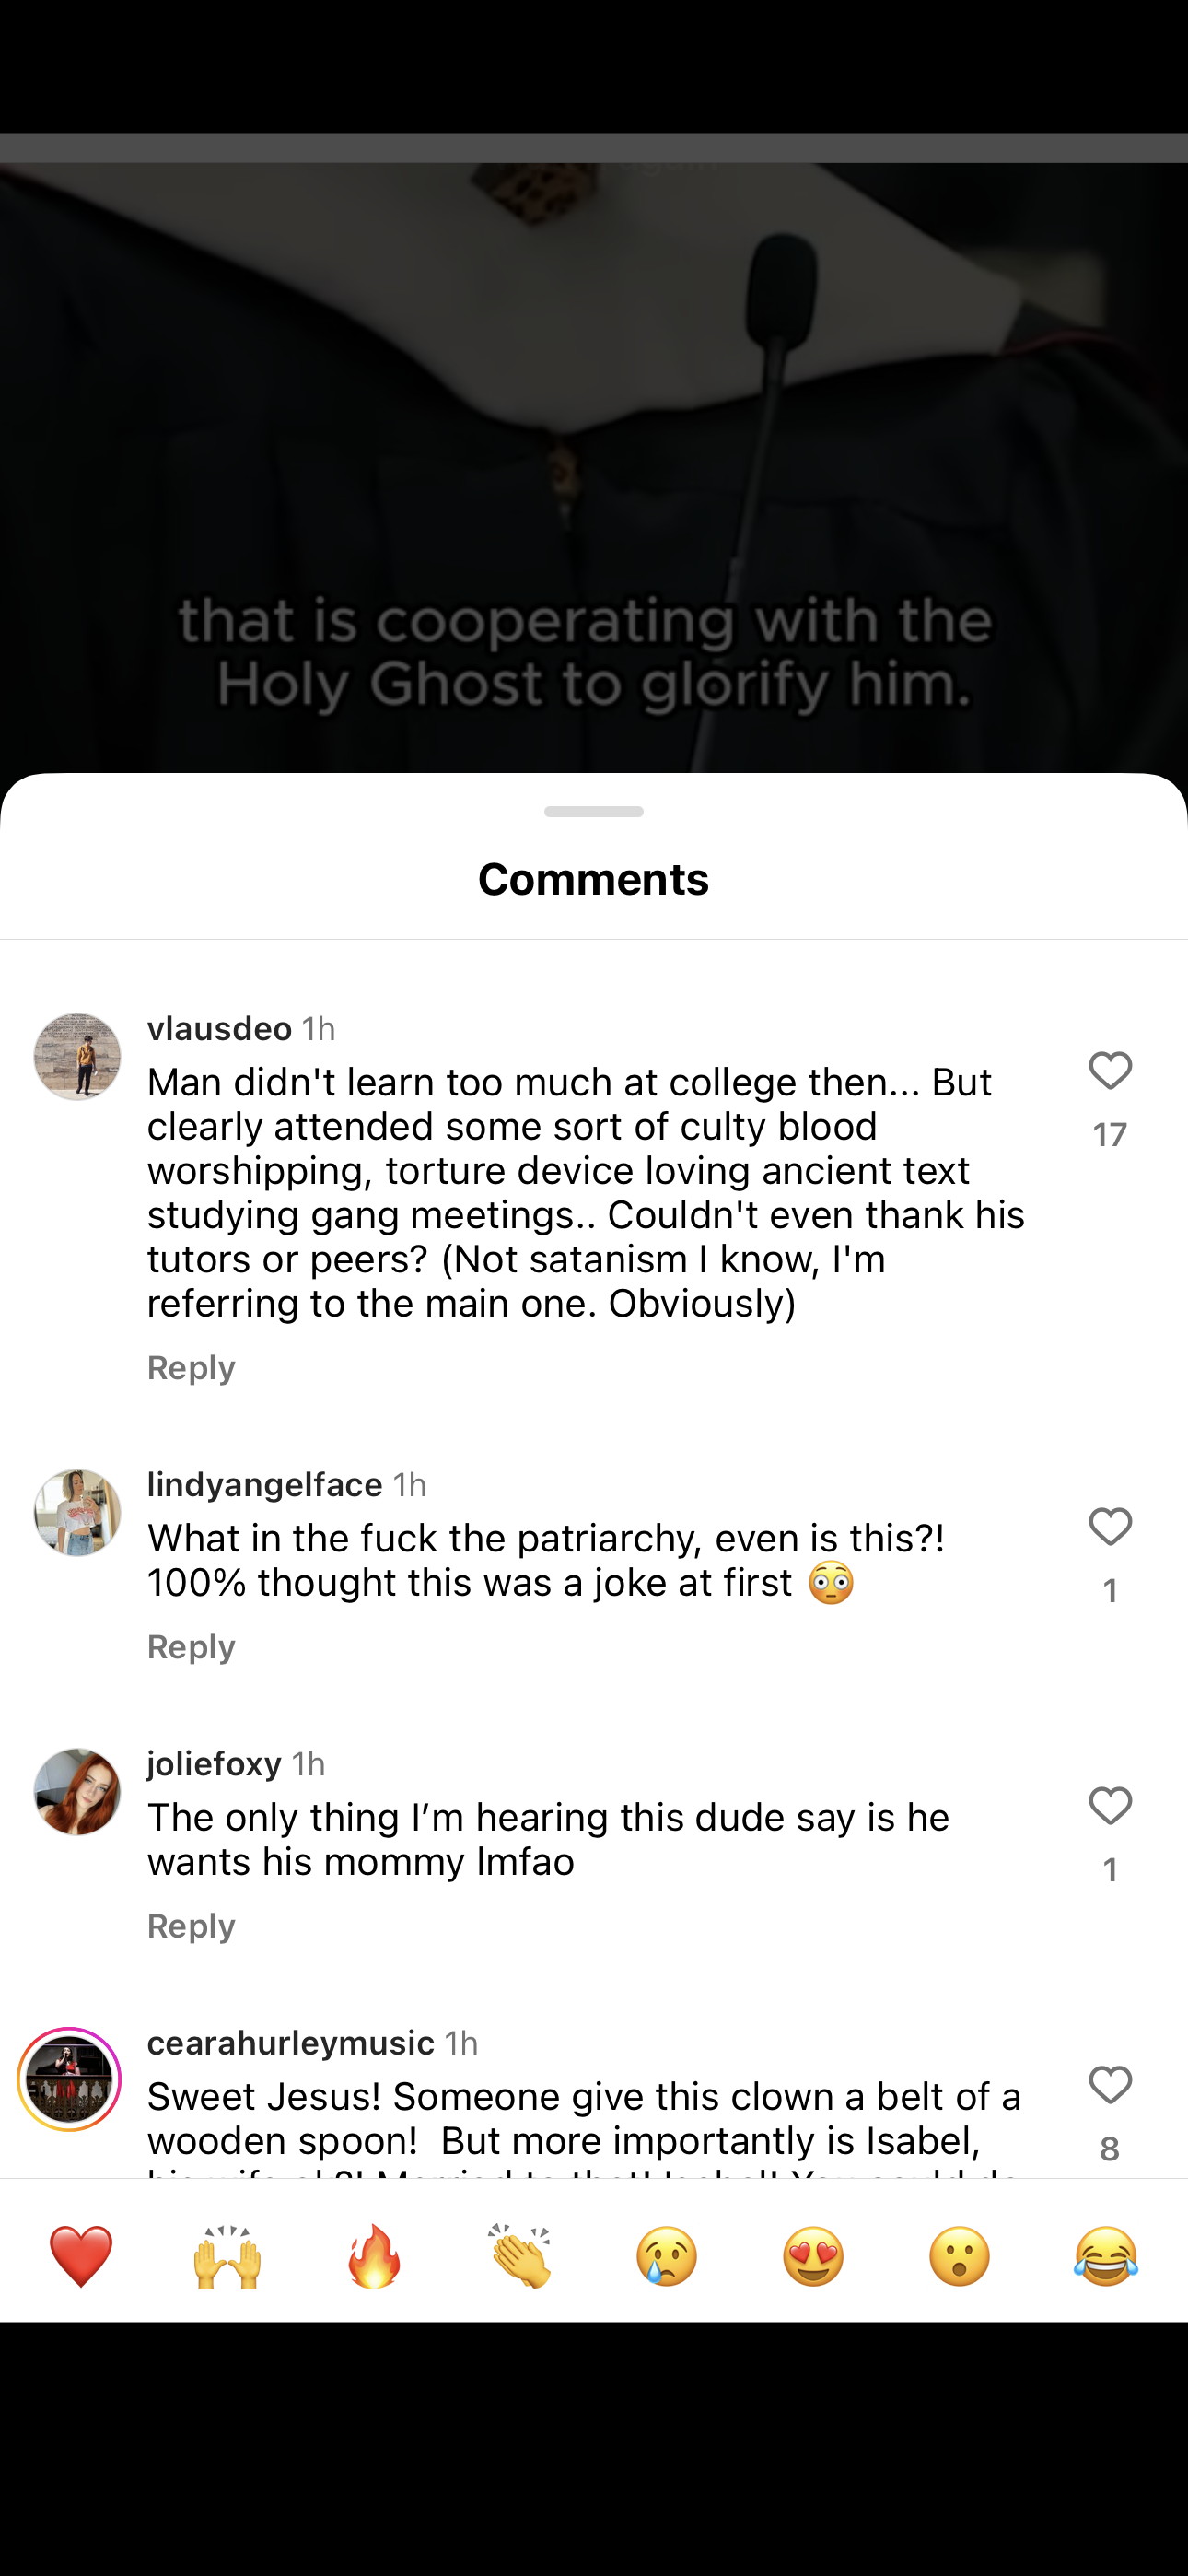The height and width of the screenshot is (2576, 1188).
Task: Reply to joliefoxy's comment
Action: (191, 1925)
